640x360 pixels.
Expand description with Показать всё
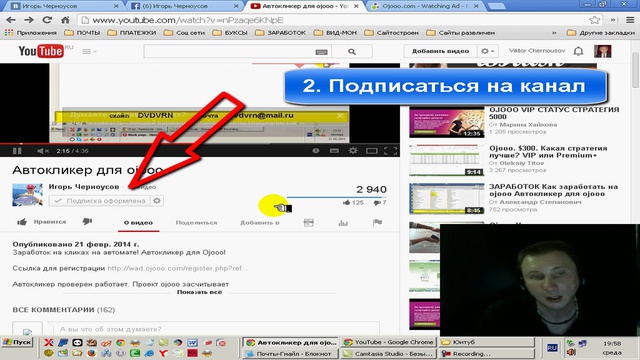(200, 292)
